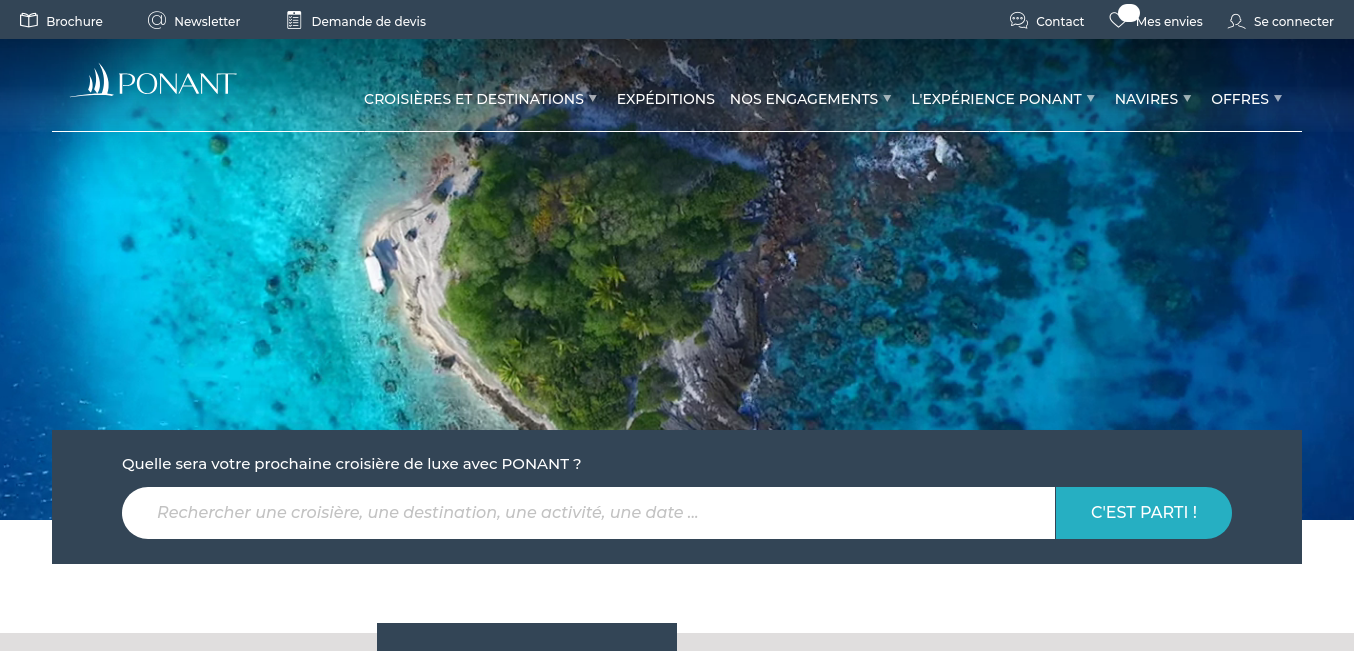Click the Demande de devis document icon
Image resolution: width=1366 pixels, height=651 pixels.
(294, 20)
